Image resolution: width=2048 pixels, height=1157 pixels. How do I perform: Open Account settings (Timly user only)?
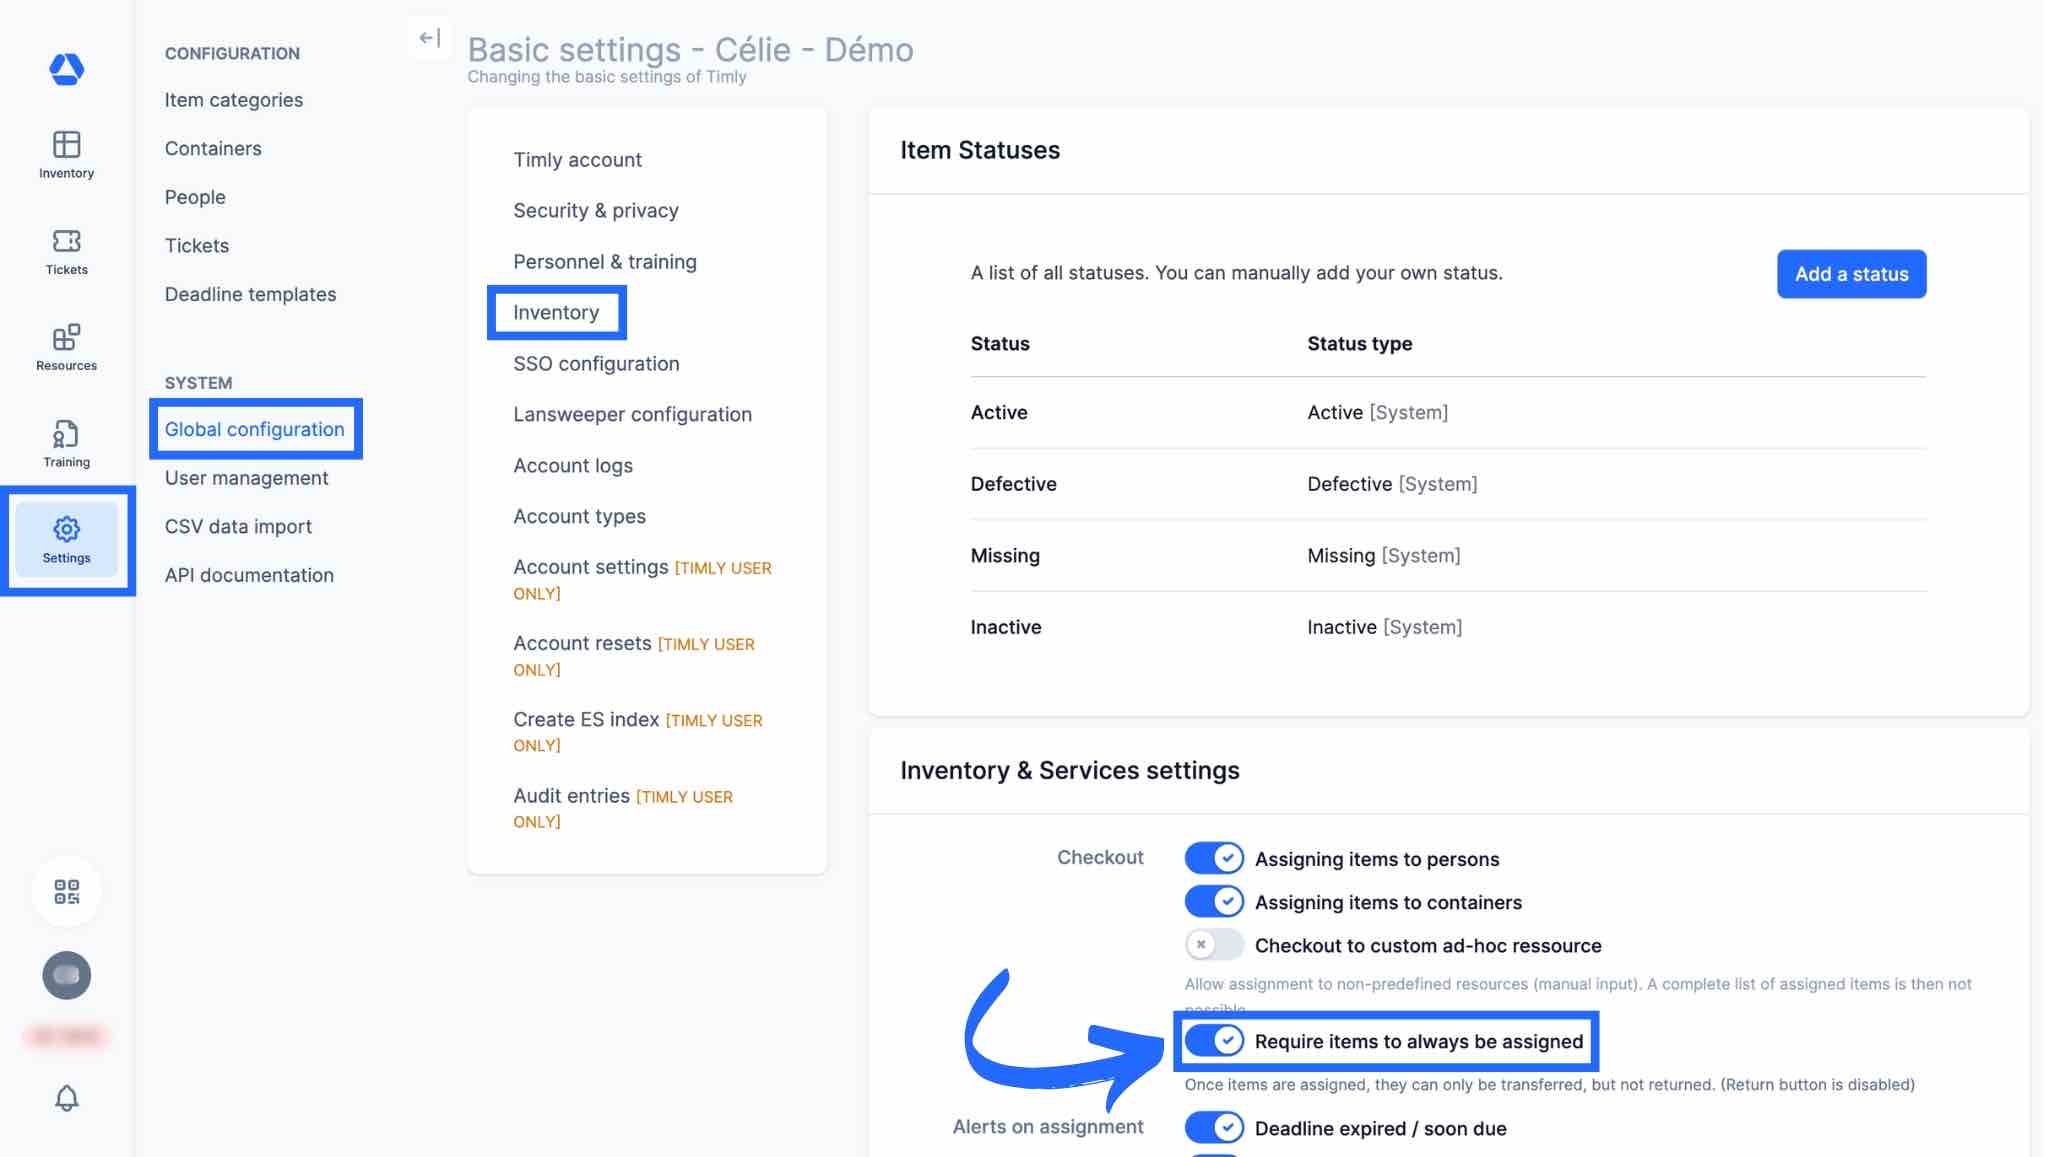click(x=643, y=579)
